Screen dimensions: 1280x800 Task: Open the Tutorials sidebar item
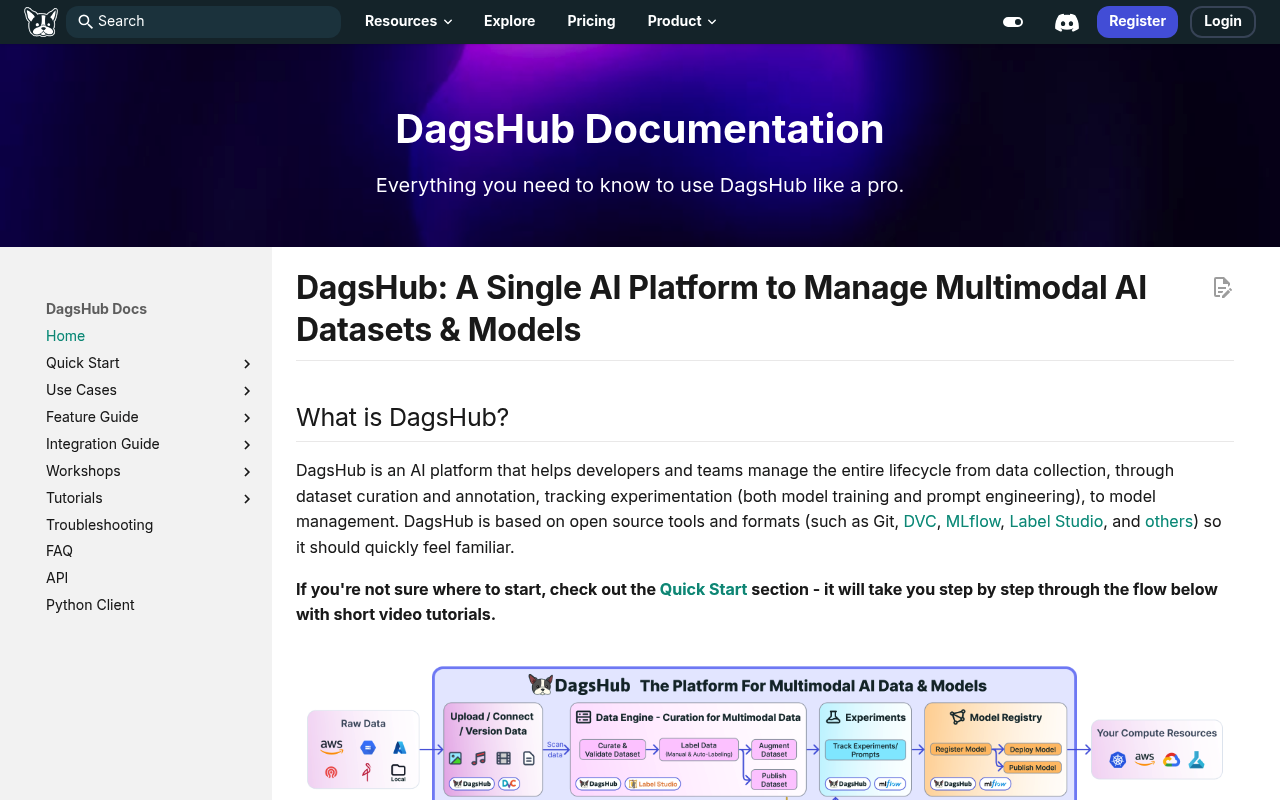74,498
